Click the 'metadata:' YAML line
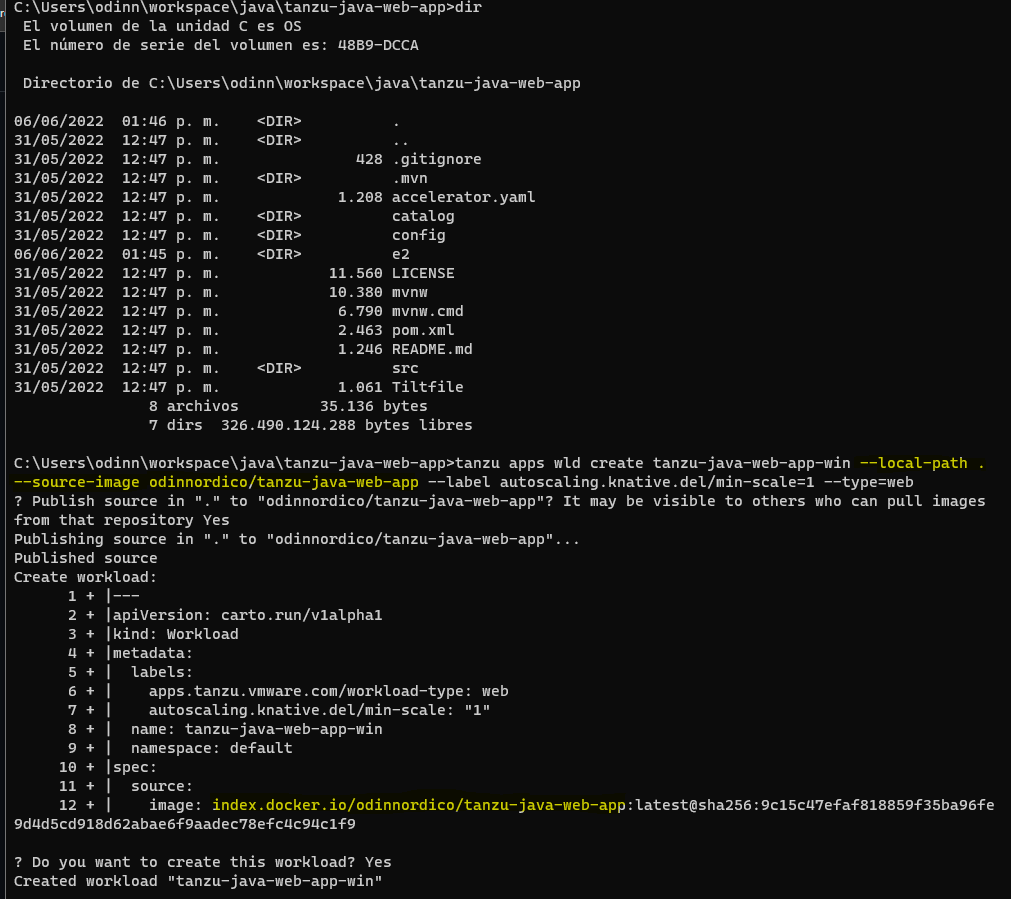Image resolution: width=1011 pixels, height=899 pixels. [153, 653]
